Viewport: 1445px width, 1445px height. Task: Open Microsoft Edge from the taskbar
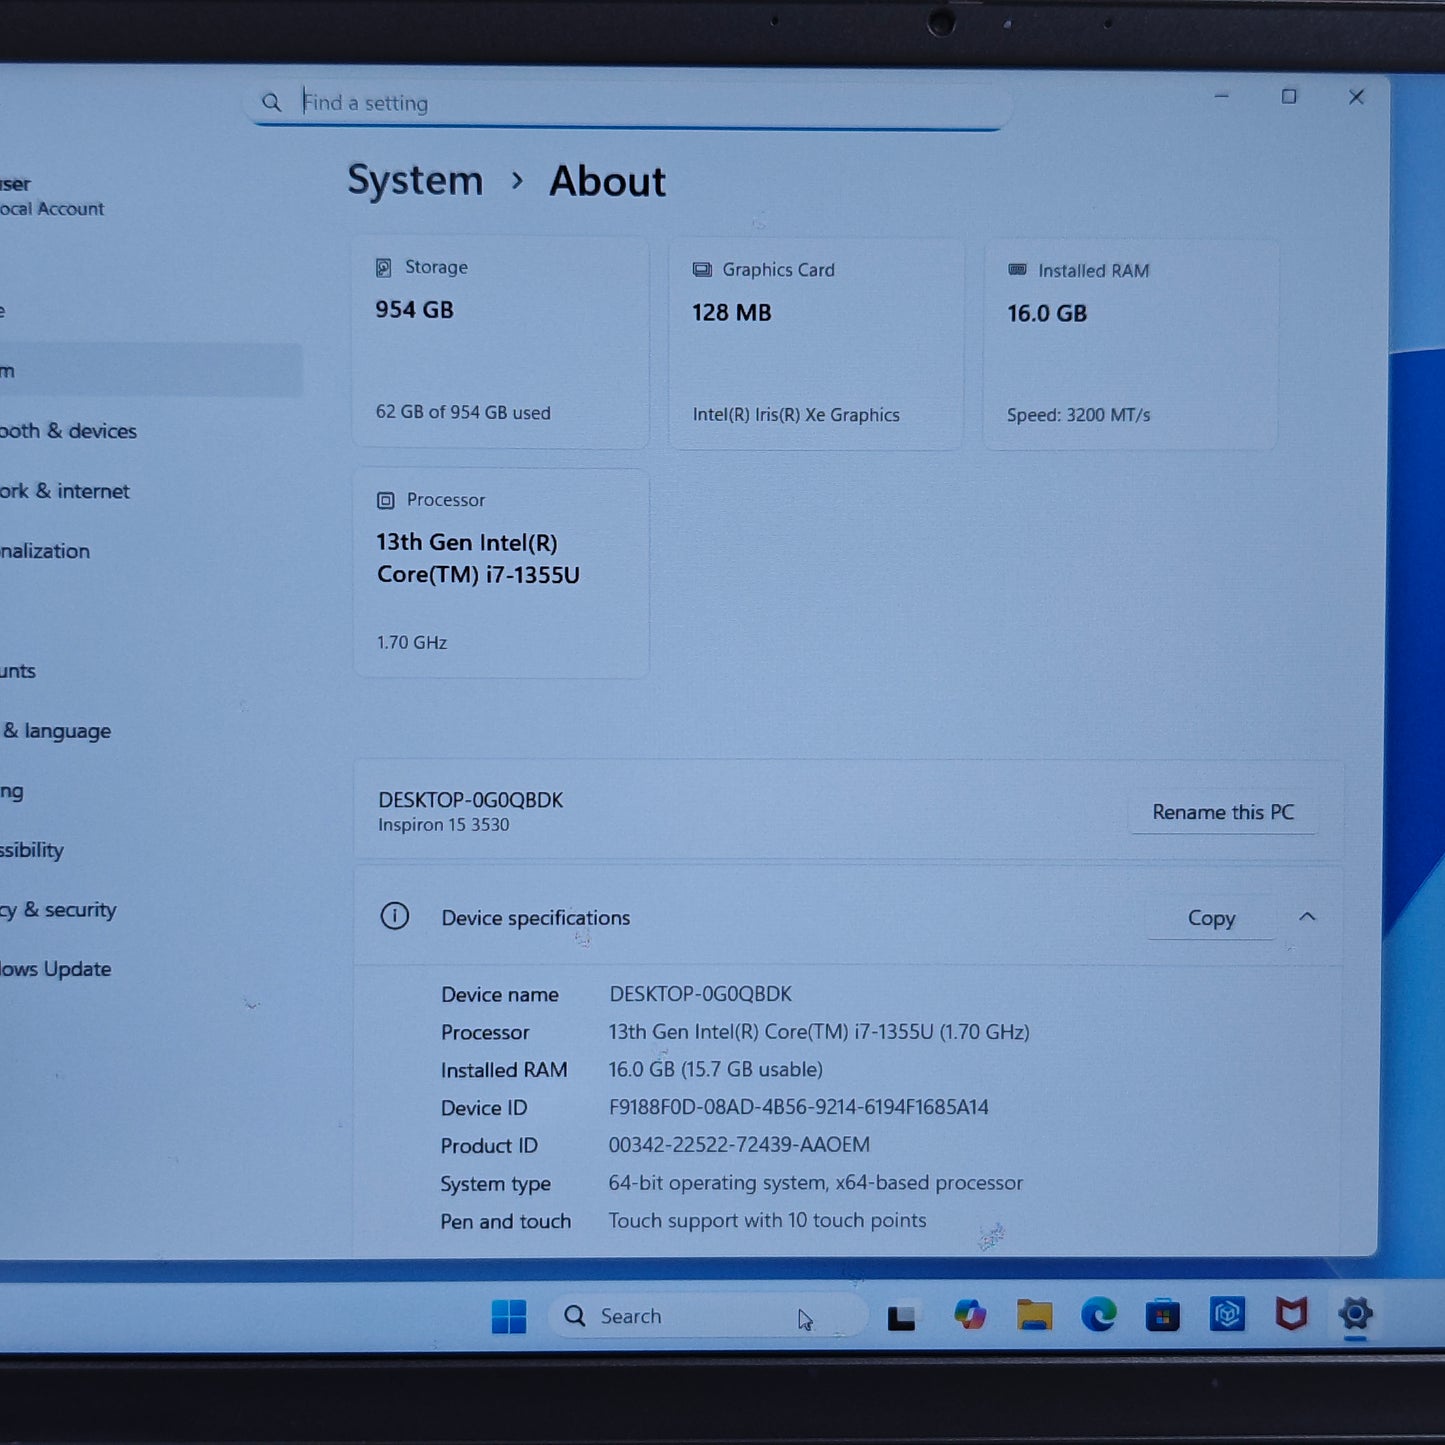click(x=1098, y=1316)
